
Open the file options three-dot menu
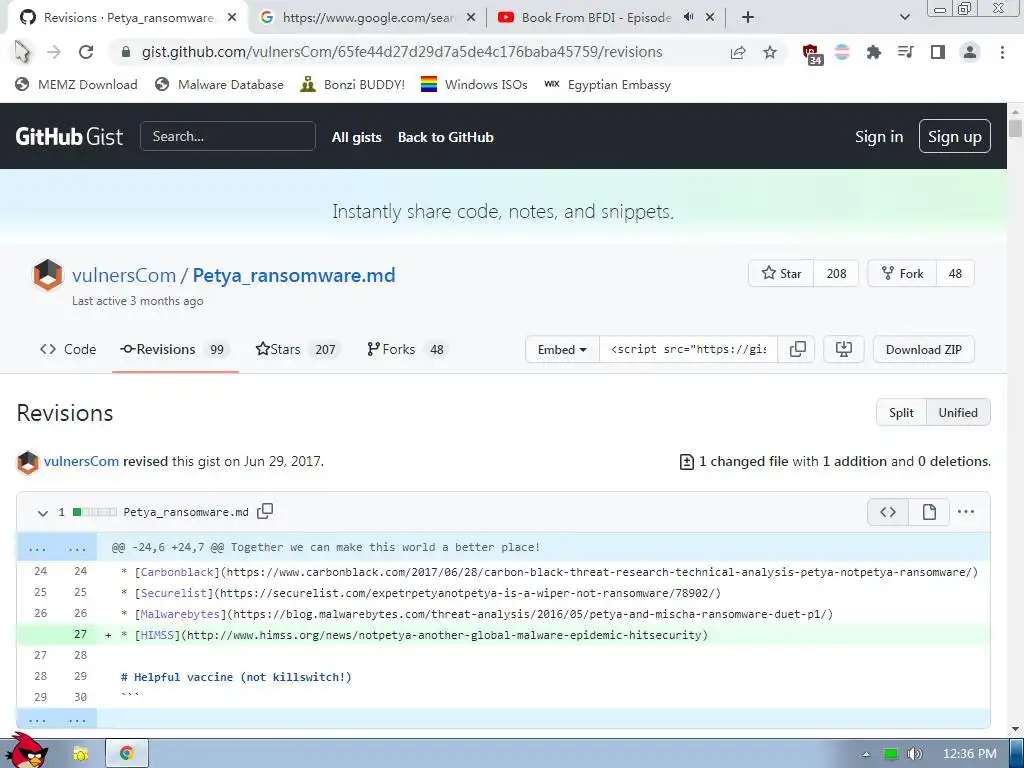tap(966, 512)
